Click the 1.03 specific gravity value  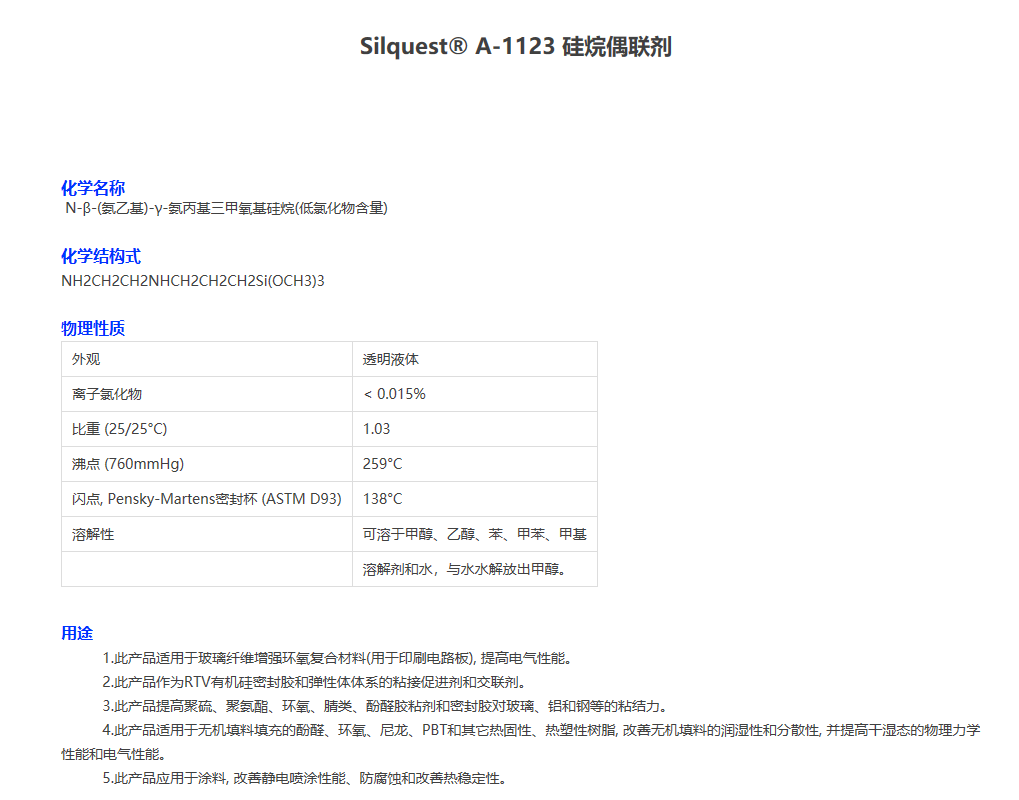[x=376, y=429]
